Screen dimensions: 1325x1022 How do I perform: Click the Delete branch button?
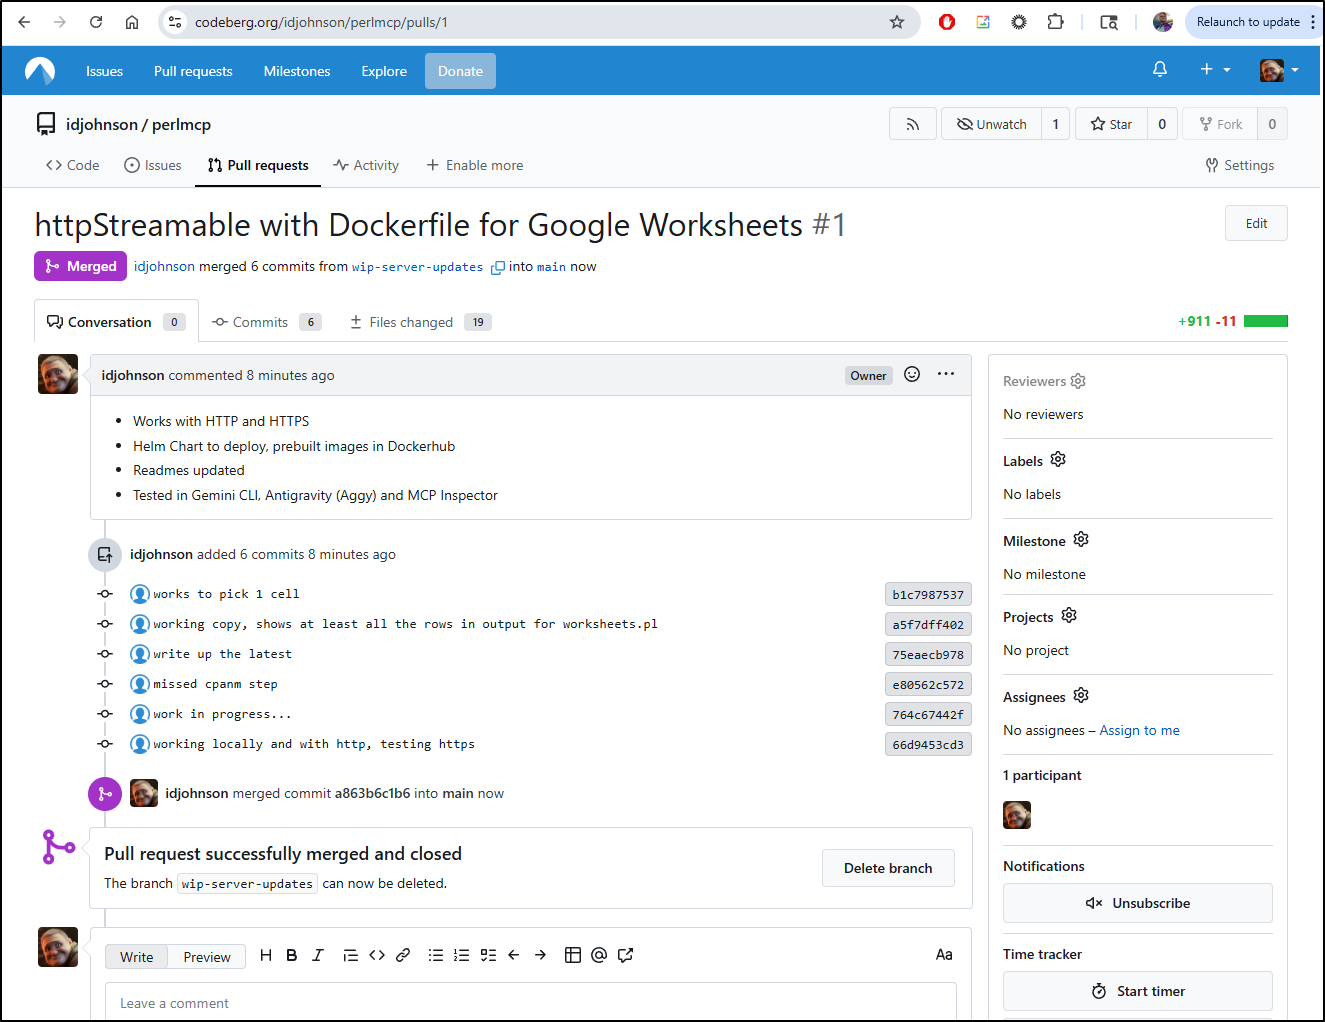click(x=887, y=868)
